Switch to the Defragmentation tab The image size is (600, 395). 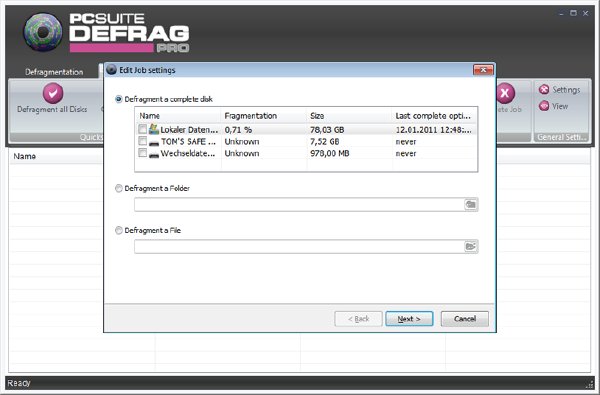54,72
